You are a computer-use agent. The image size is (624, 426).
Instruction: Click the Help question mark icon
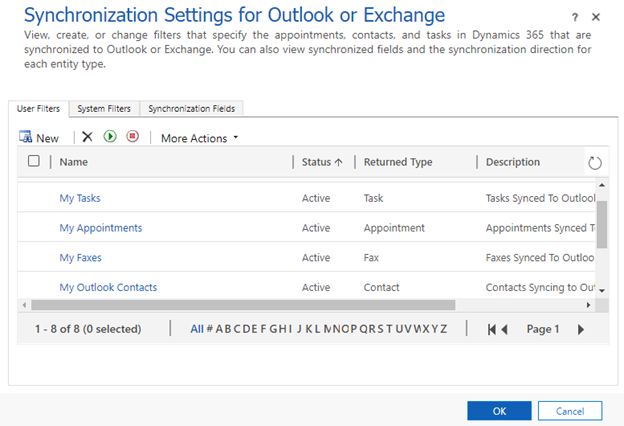click(x=575, y=17)
